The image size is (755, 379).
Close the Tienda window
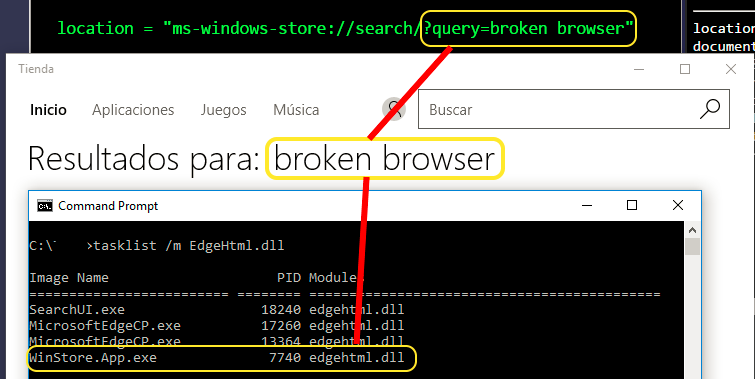tap(730, 69)
